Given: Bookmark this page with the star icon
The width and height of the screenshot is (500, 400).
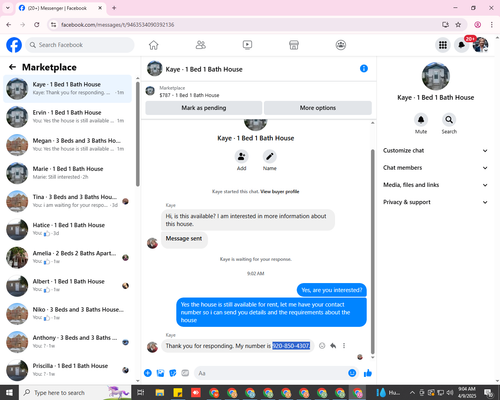Looking at the screenshot, I should click(x=458, y=25).
